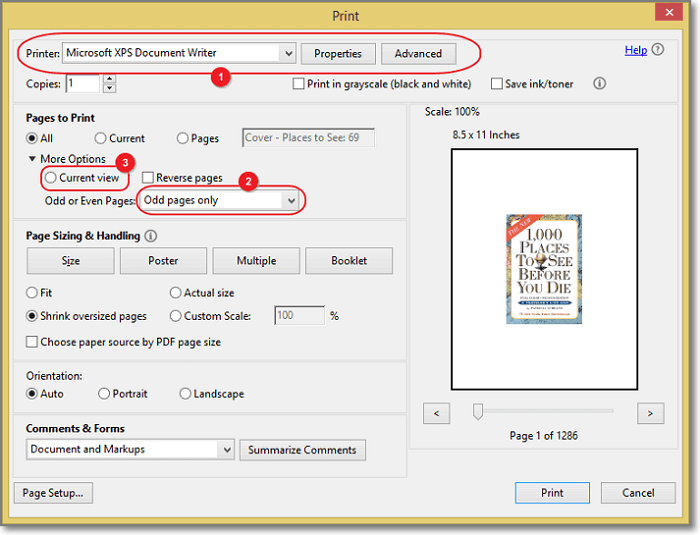Check the Reverse pages option
This screenshot has width=700, height=535.
(148, 178)
